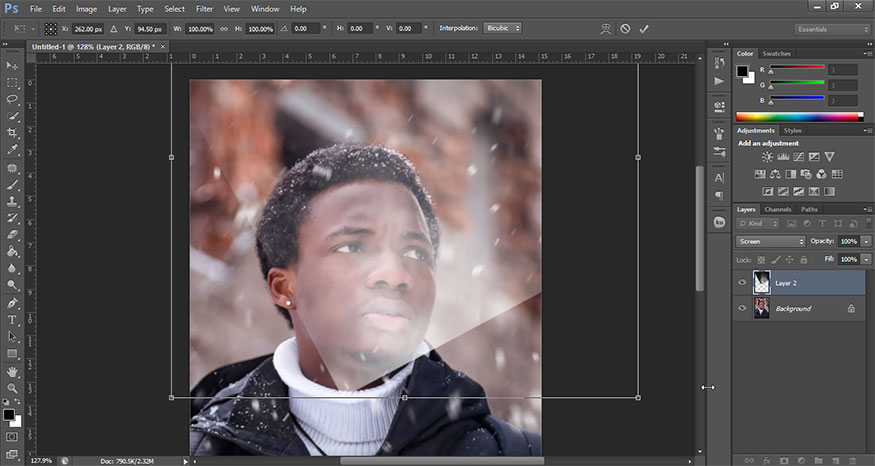Toggle maintain aspect ratio link
The height and width of the screenshot is (466, 875).
[x=224, y=28]
